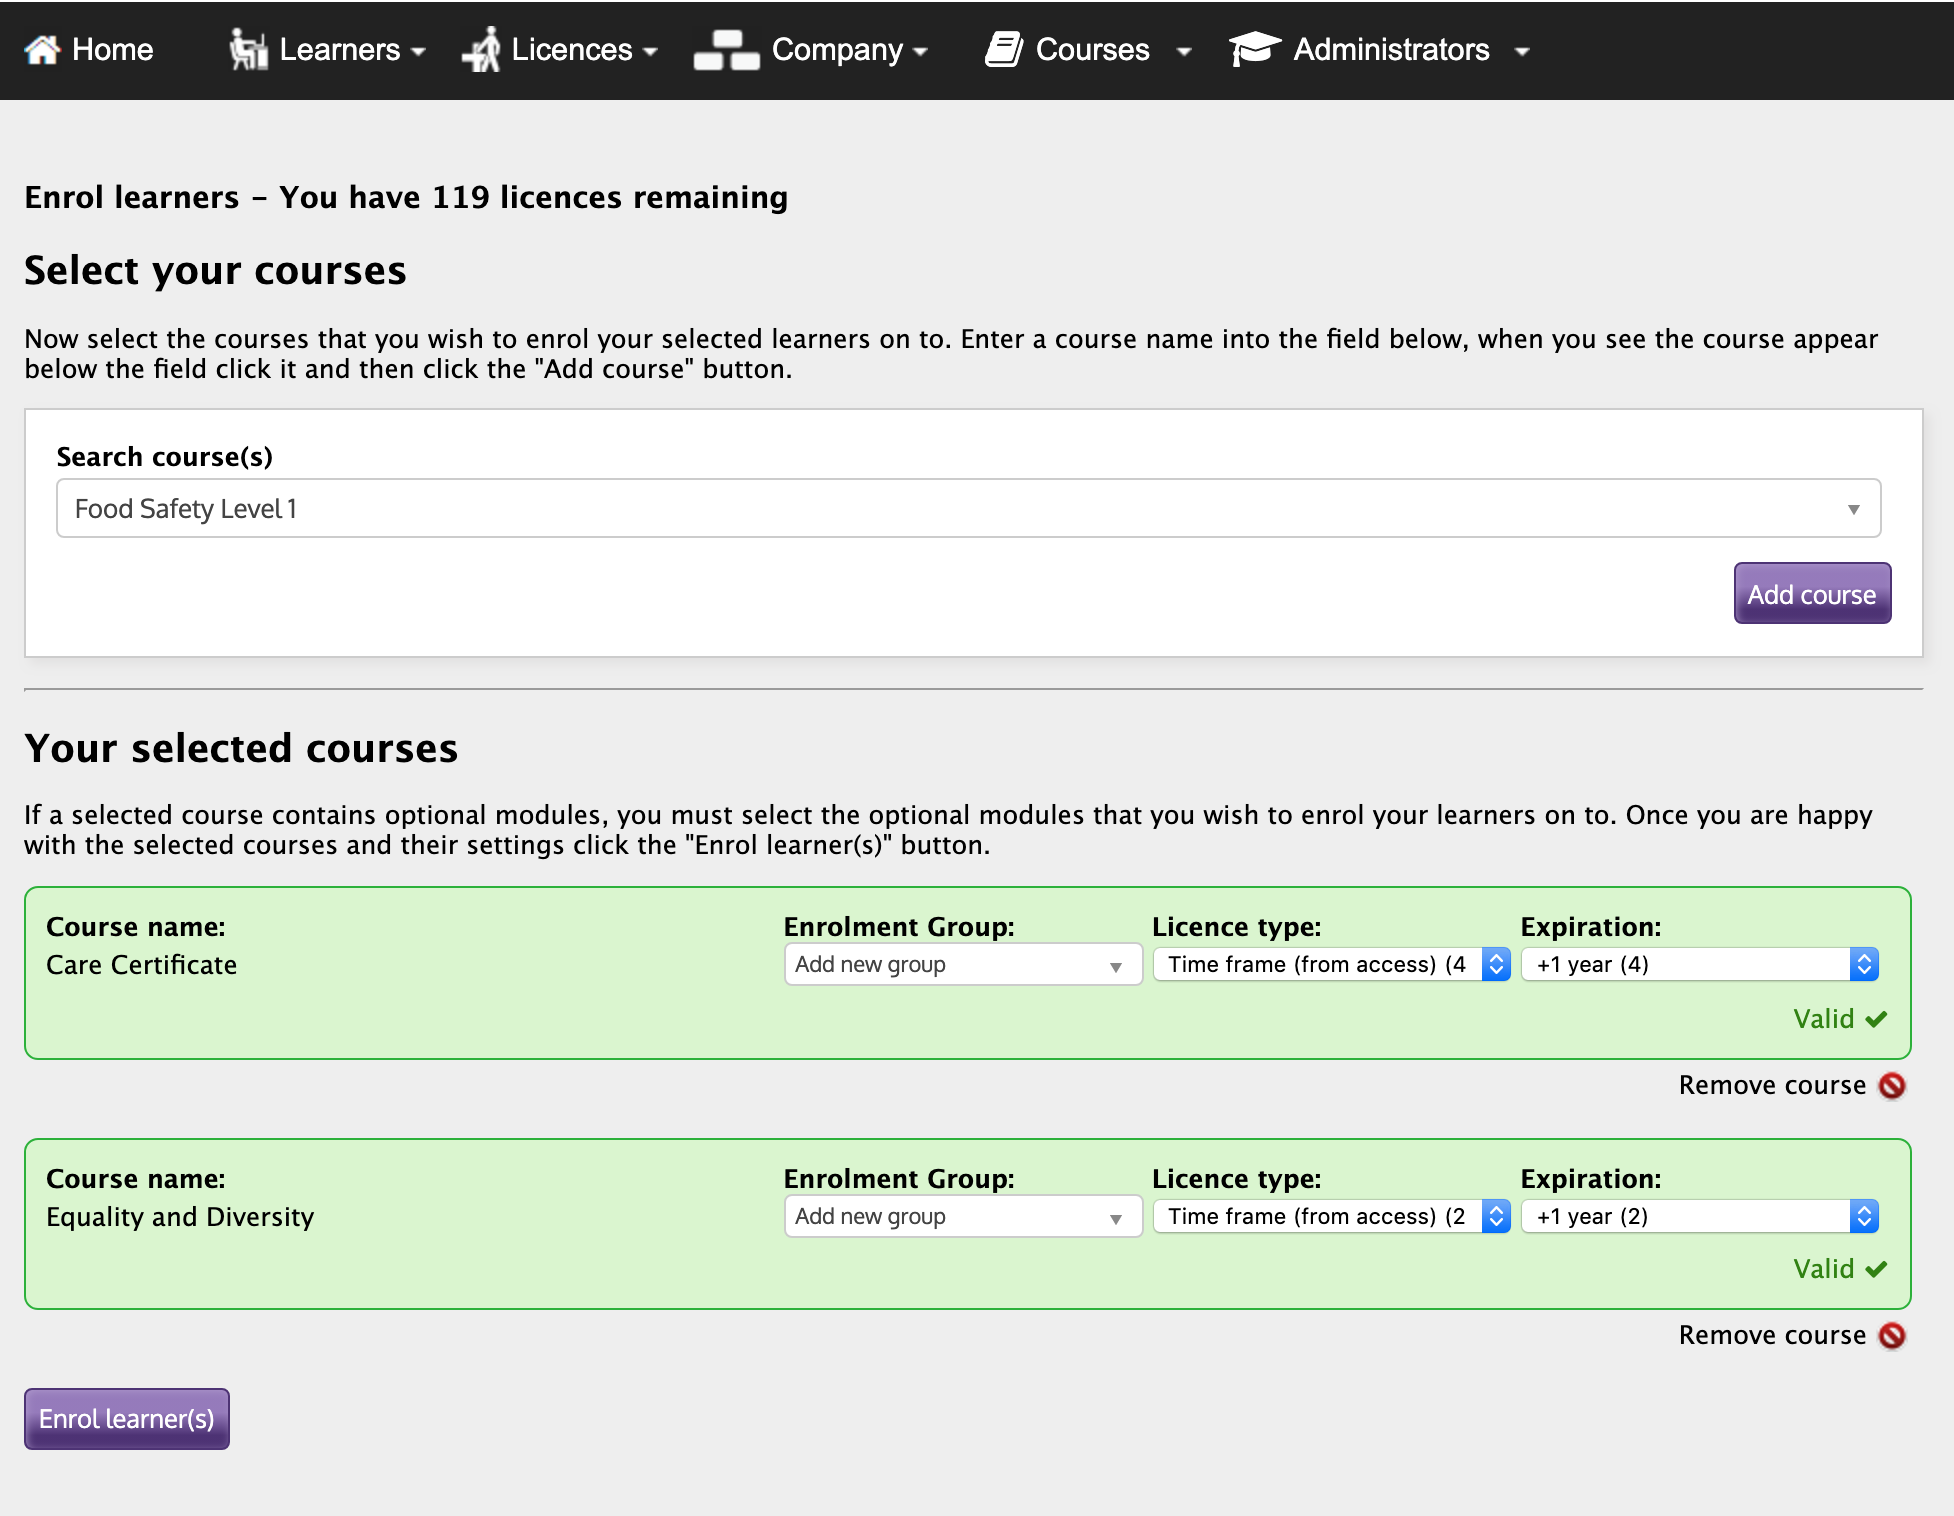Click the Company blocks icon

[727, 49]
